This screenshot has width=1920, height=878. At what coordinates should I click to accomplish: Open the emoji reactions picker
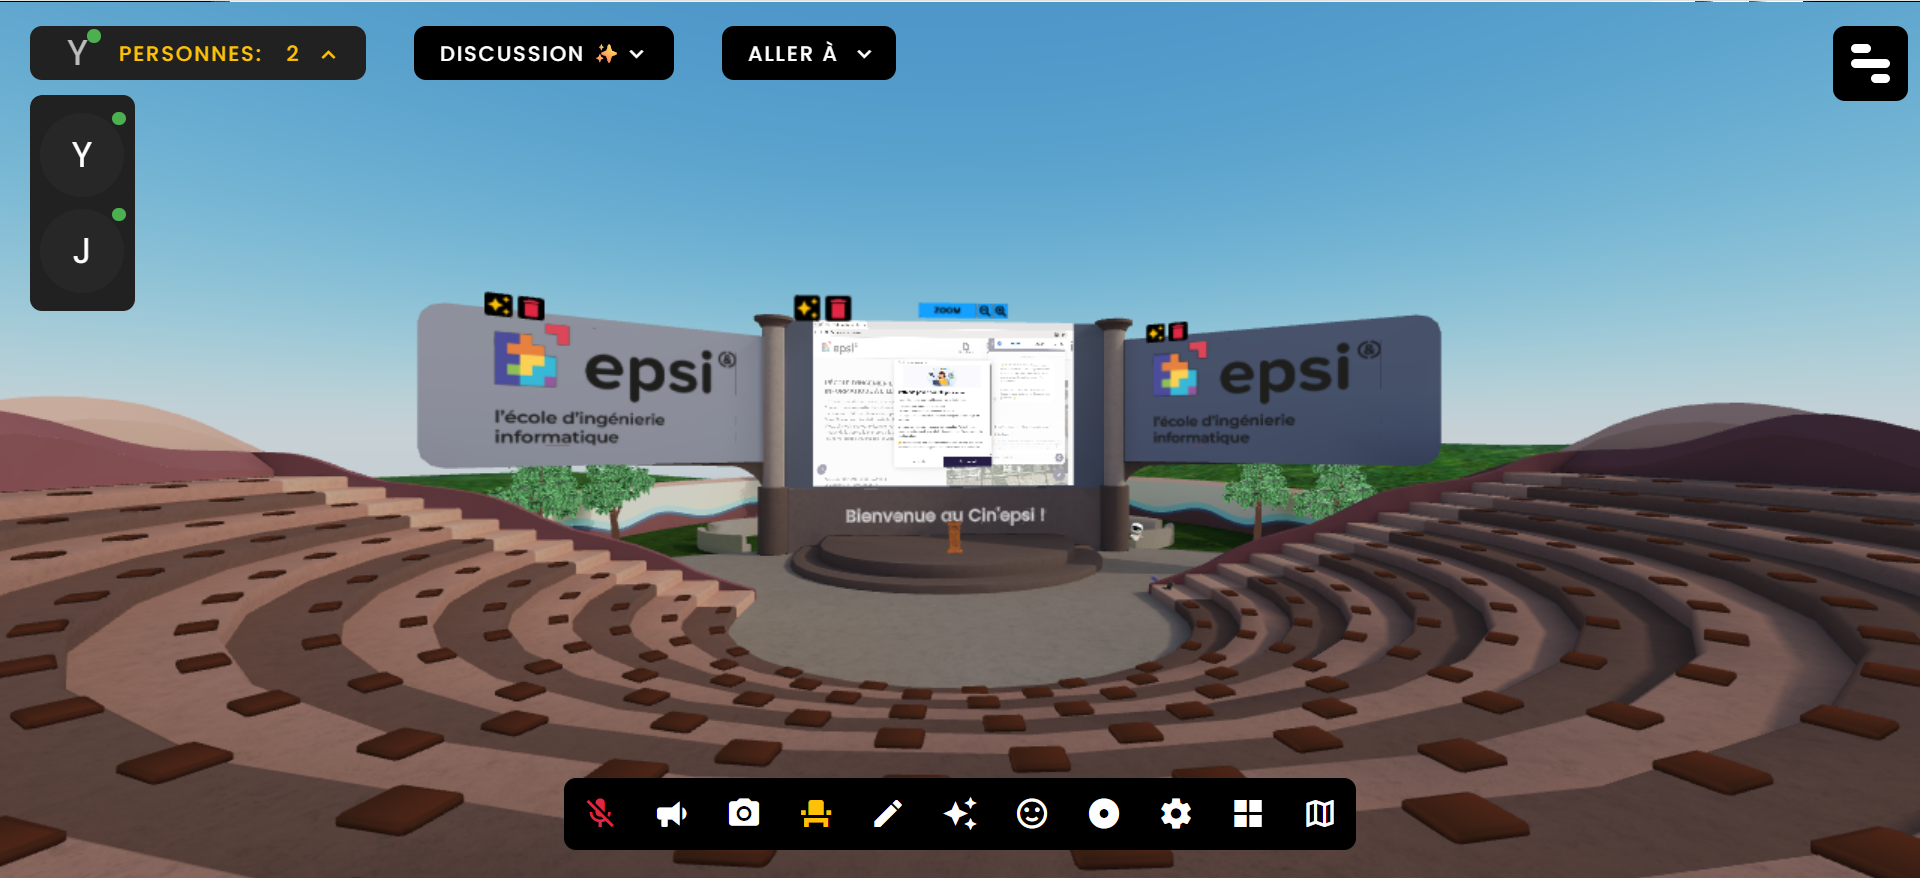point(1032,814)
